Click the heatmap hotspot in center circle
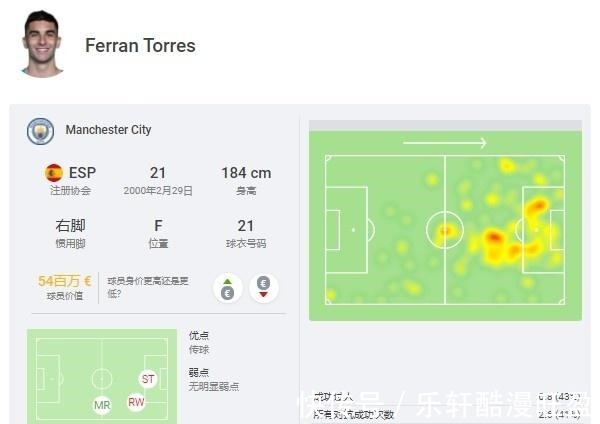This screenshot has height=424, width=600. (445, 230)
